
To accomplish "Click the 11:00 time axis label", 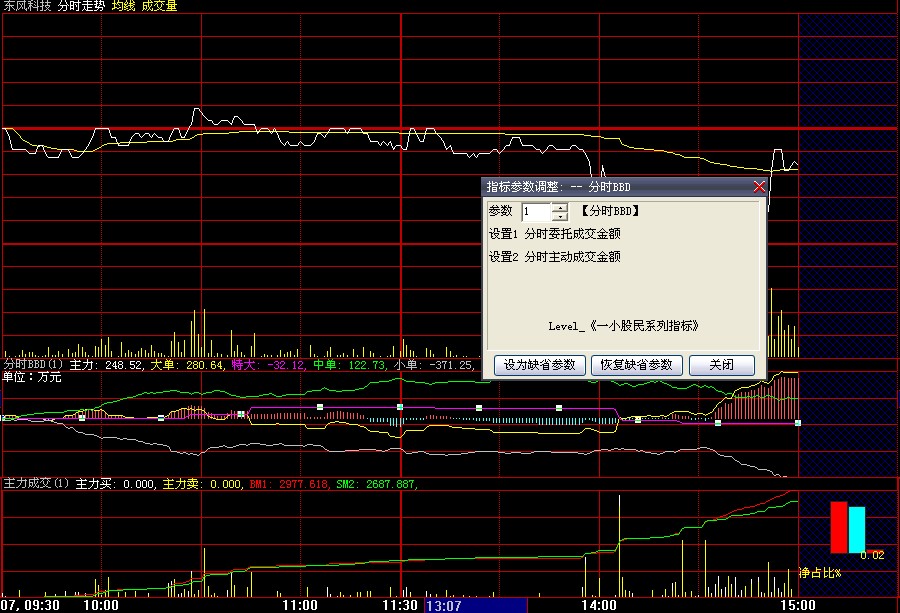I will point(300,606).
